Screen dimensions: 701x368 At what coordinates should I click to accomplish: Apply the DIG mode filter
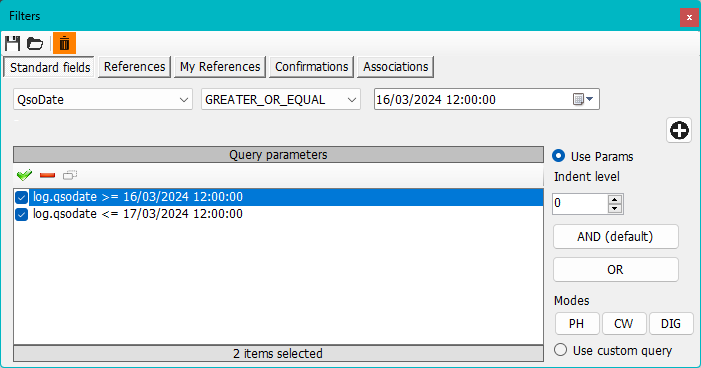click(671, 324)
